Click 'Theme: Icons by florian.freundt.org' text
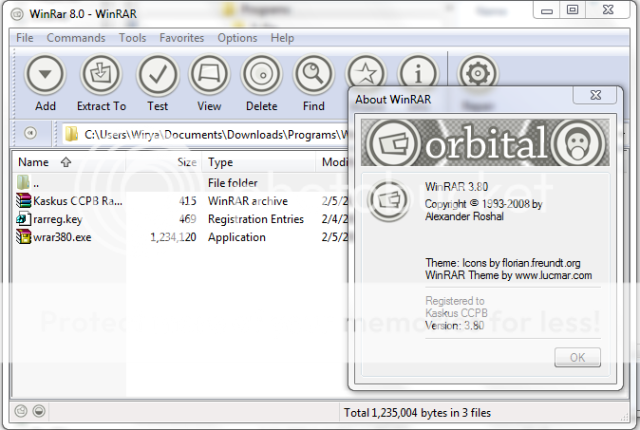This screenshot has width=640, height=430. click(503, 263)
